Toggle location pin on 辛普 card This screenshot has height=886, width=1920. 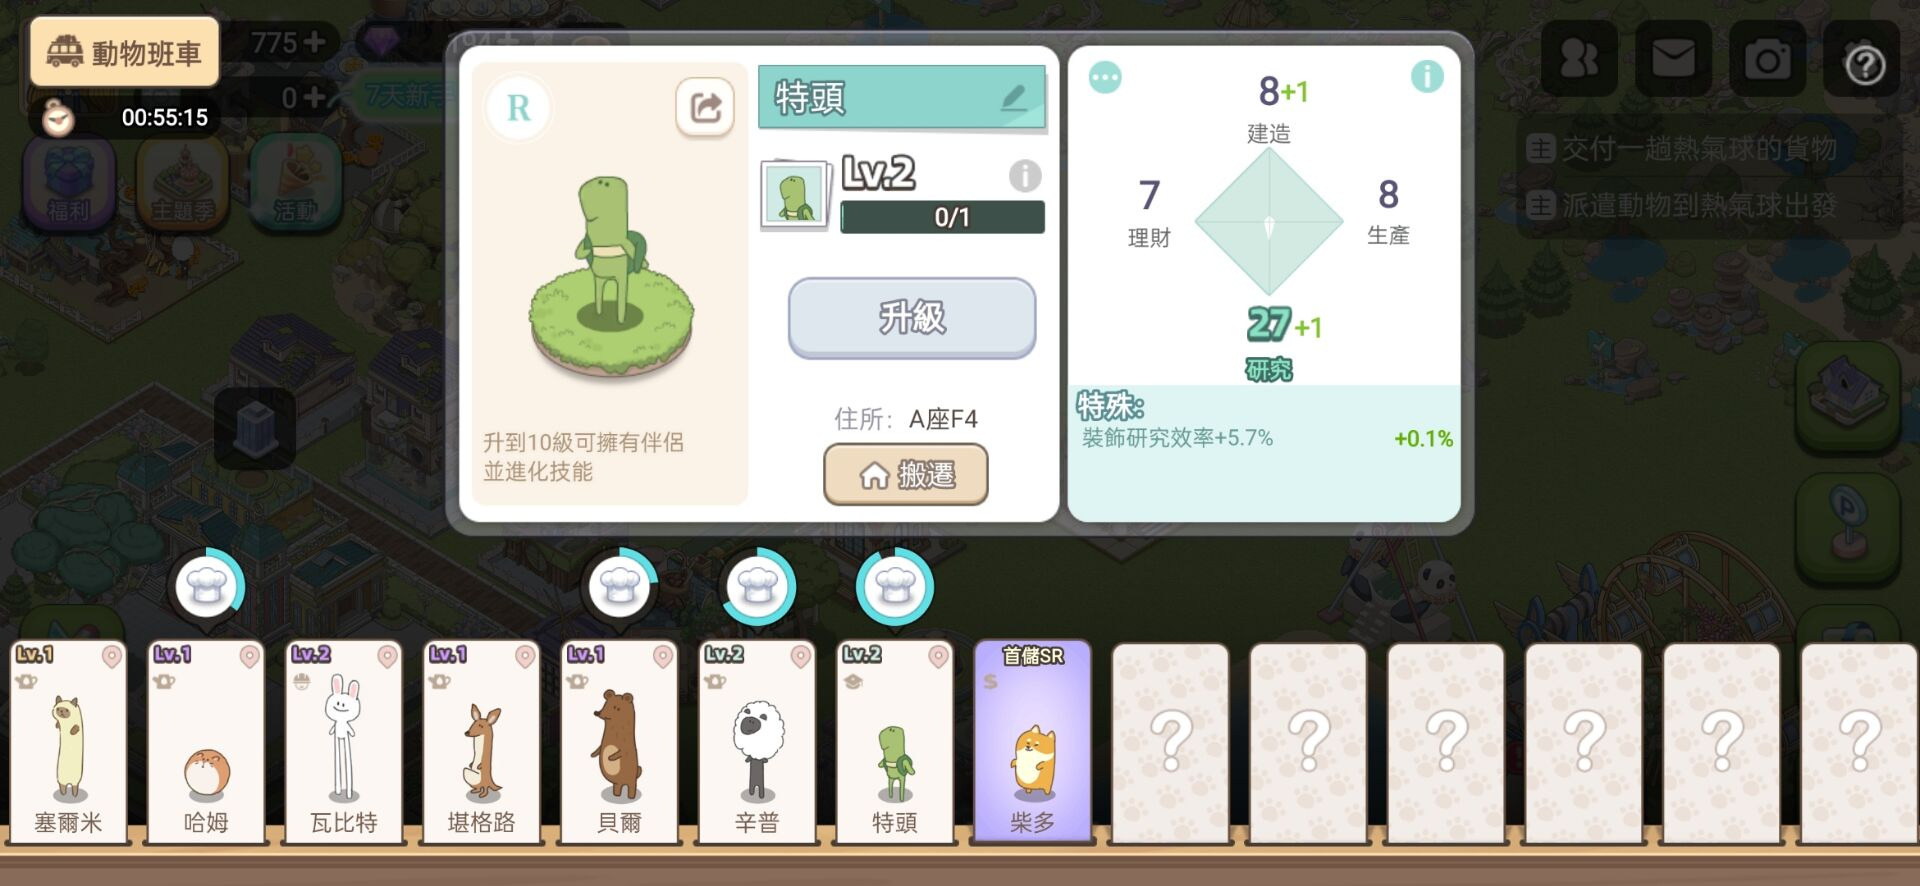(801, 657)
